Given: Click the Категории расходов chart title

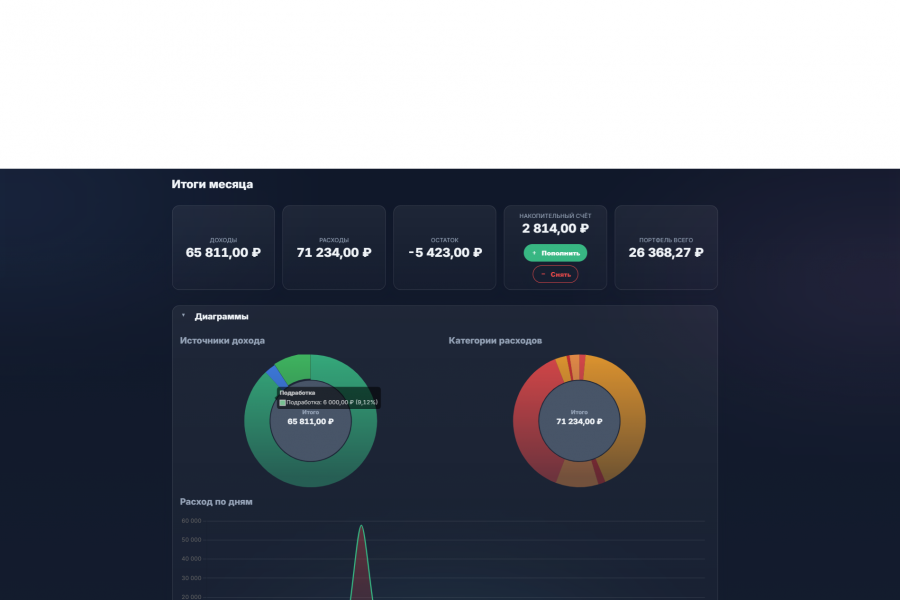Looking at the screenshot, I should (x=495, y=340).
